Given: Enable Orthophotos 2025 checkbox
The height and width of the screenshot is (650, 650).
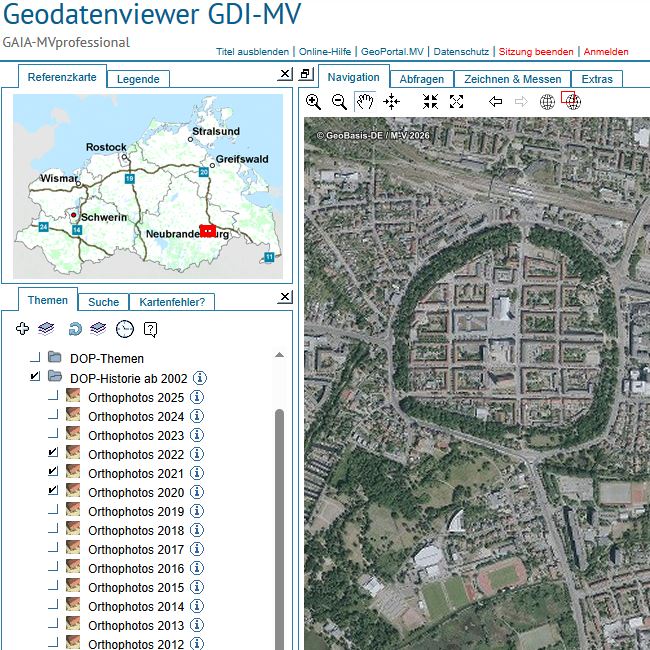Looking at the screenshot, I should pos(53,395).
